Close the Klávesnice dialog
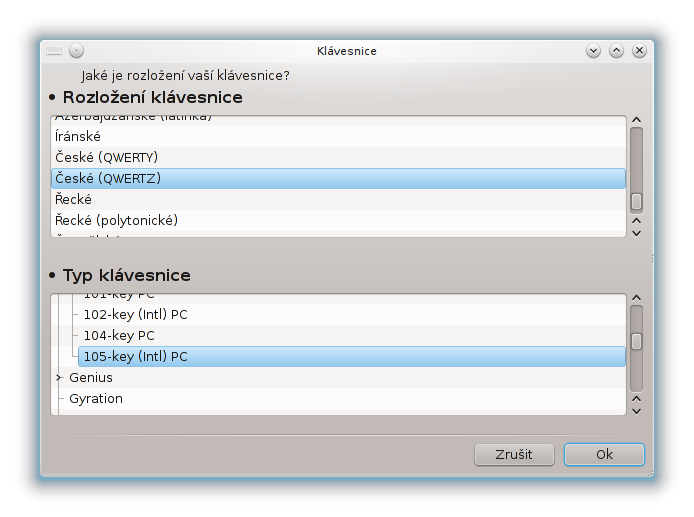The image size is (694, 517). (639, 51)
